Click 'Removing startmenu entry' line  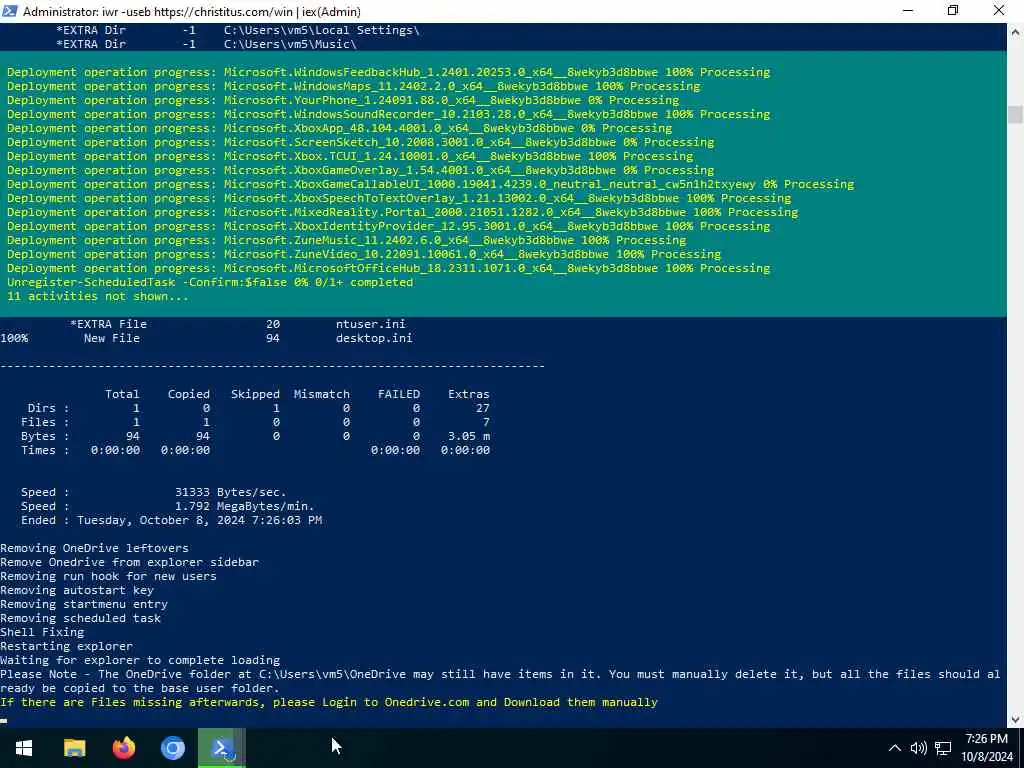coord(84,604)
